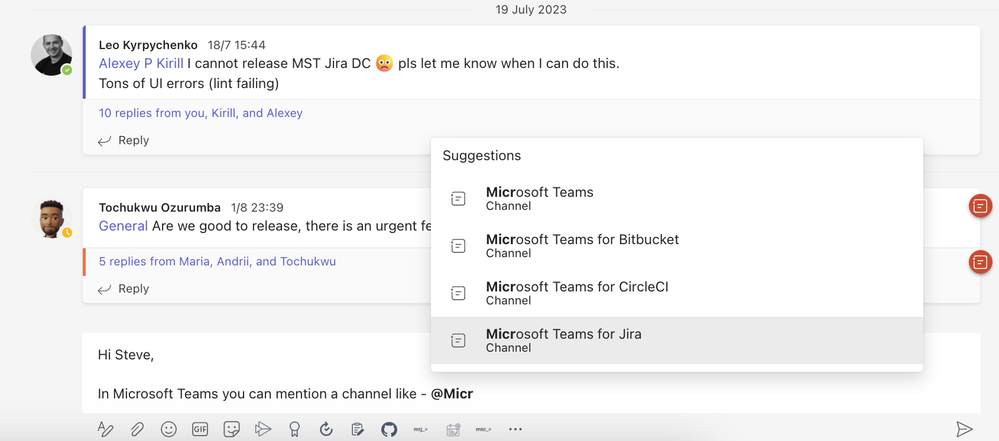
Task: Attach a file with the paperclip icon
Action: pos(137,429)
